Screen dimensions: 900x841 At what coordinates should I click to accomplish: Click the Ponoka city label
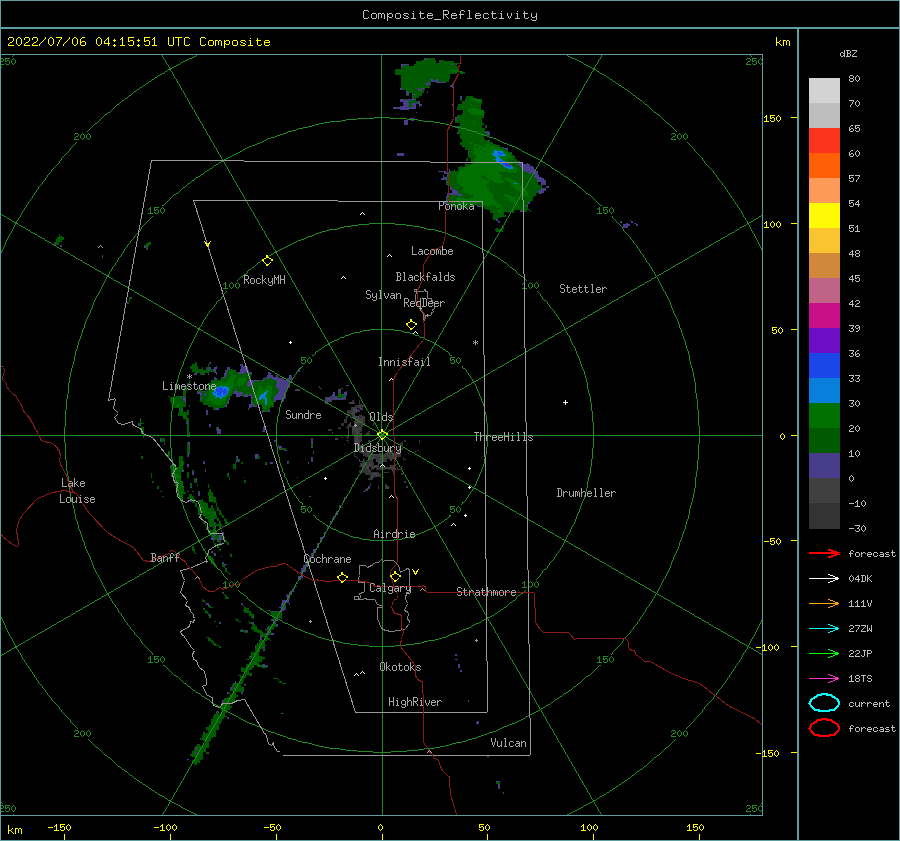(x=456, y=206)
